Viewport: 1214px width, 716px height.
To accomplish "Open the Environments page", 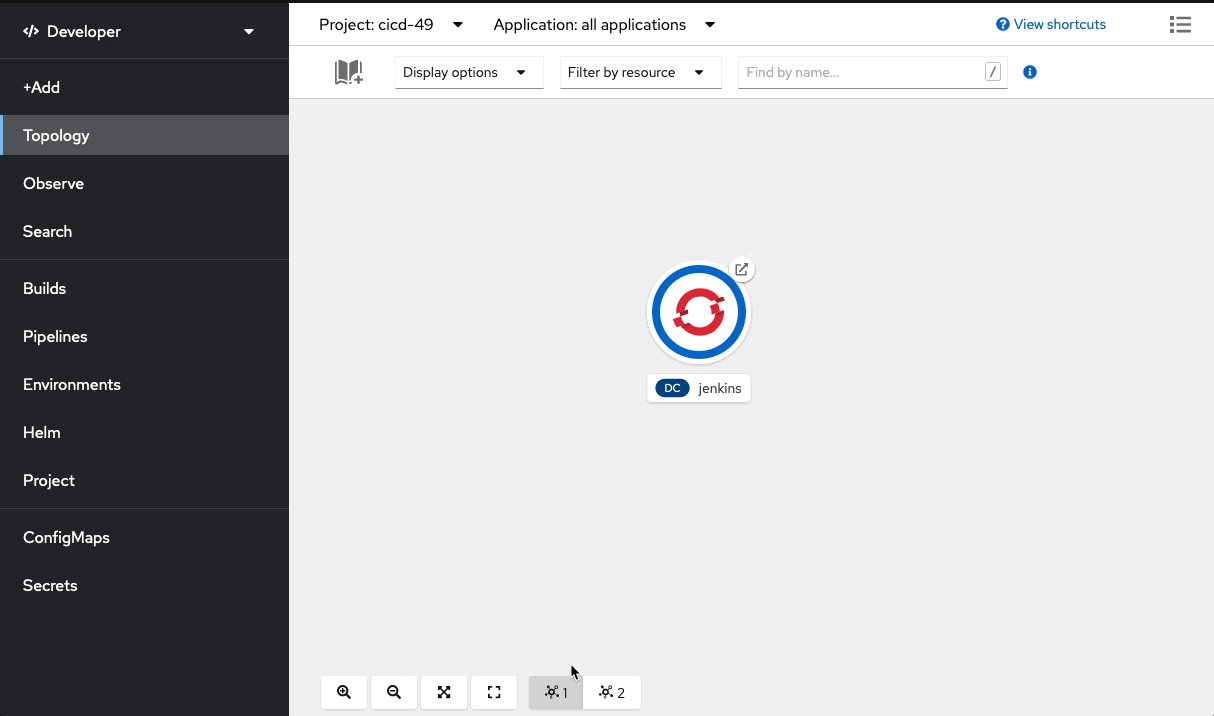I will 144,384.
